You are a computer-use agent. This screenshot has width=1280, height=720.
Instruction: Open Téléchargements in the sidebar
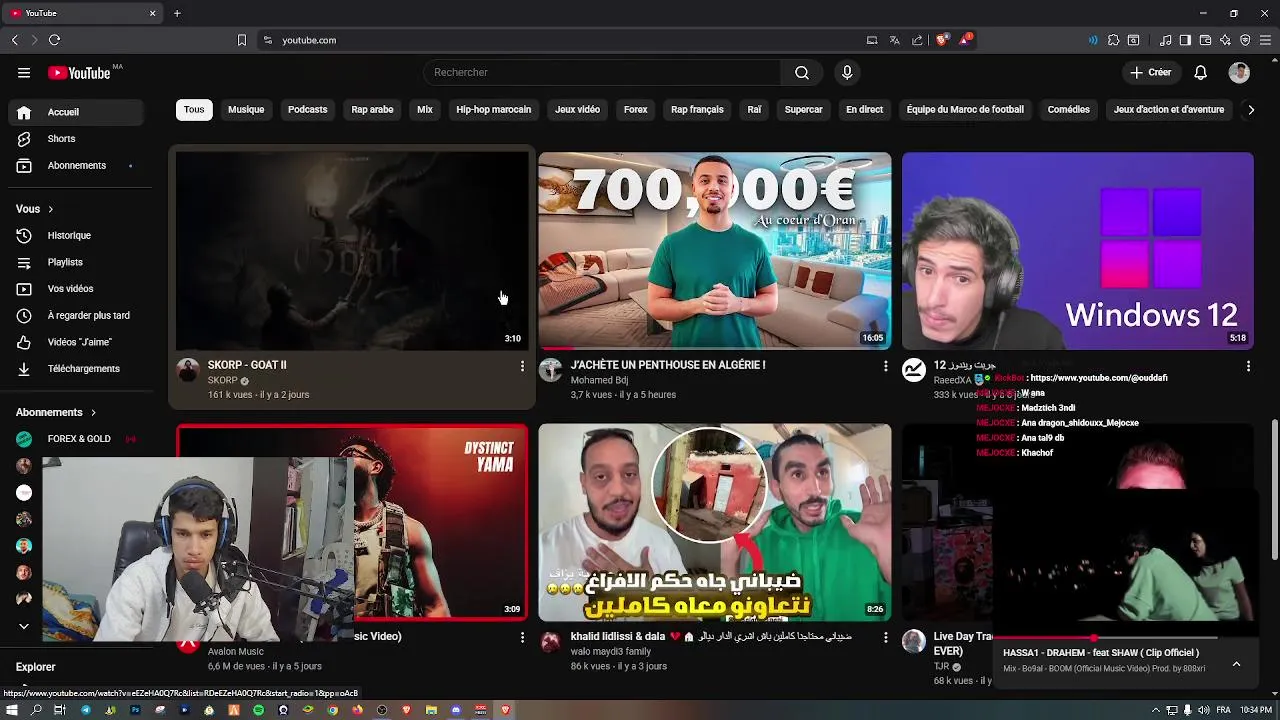pyautogui.click(x=76, y=369)
